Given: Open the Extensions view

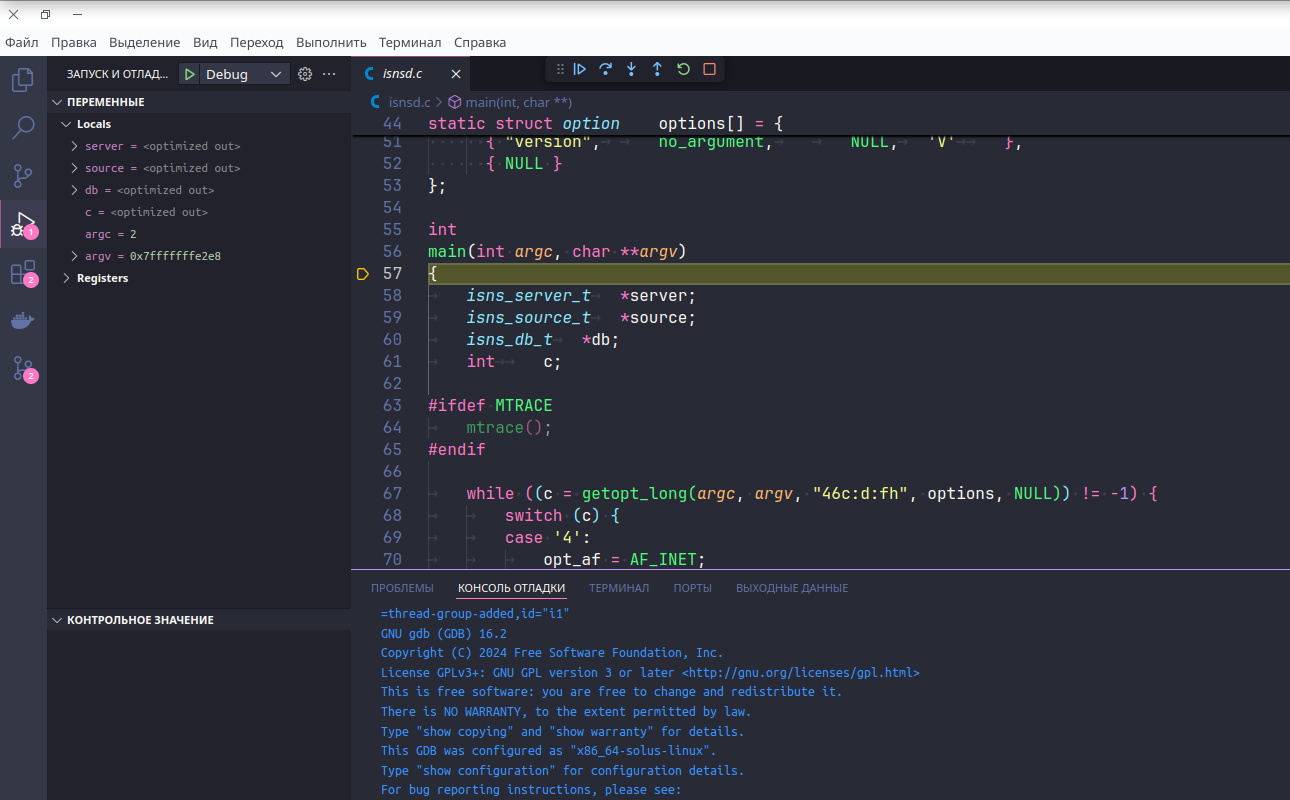Looking at the screenshot, I should (23, 272).
